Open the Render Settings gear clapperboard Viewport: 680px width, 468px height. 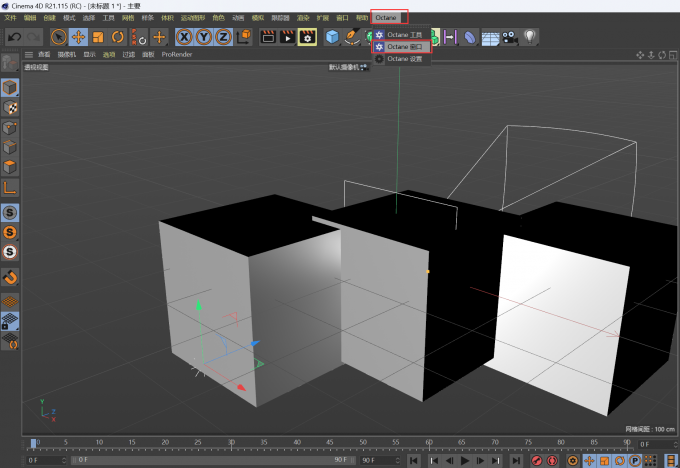(307, 37)
